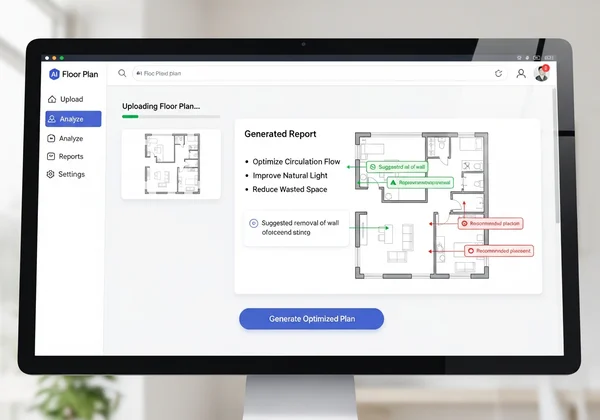The height and width of the screenshot is (420, 600).
Task: Click the Upload house icon
Action: pyautogui.click(x=52, y=99)
